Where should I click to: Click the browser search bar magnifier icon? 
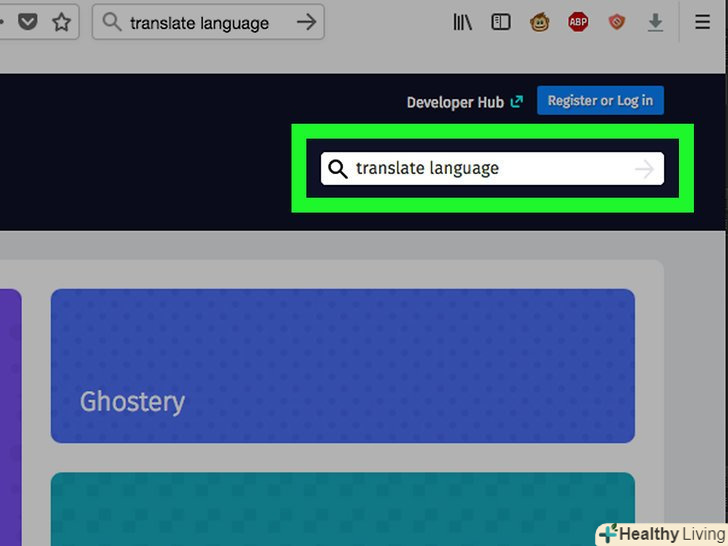click(x=112, y=22)
